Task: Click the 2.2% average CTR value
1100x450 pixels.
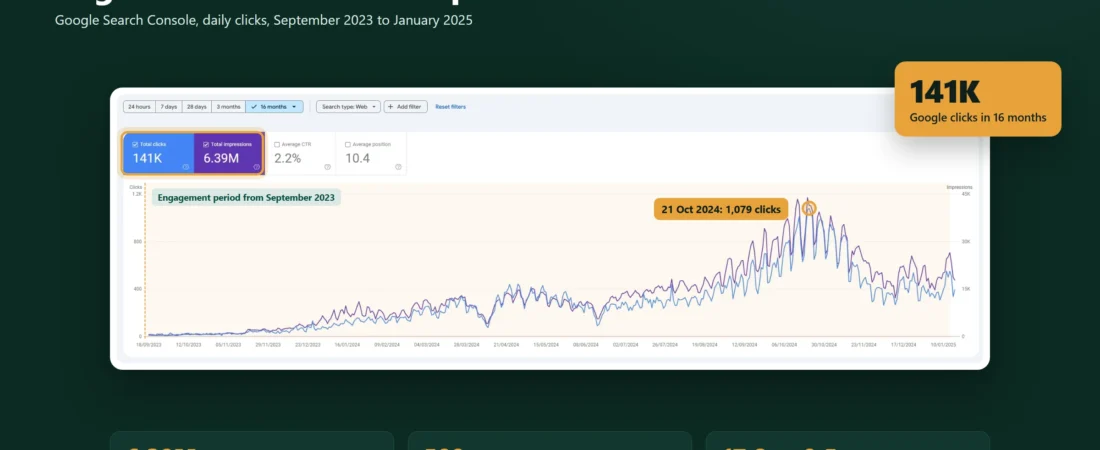Action: 288,159
